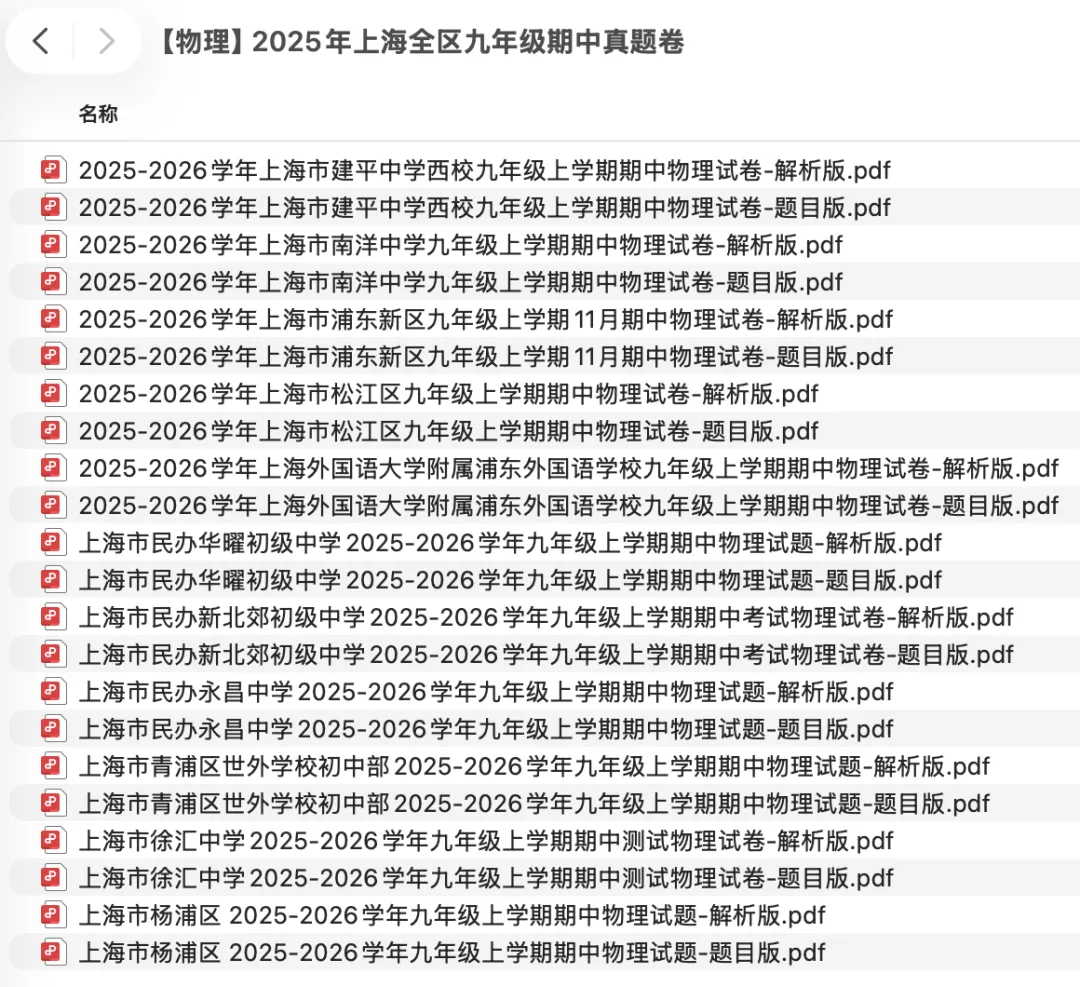Image resolution: width=1080 pixels, height=987 pixels.
Task: Click PDF icon of 浦东外国语学校 题目版 file
Action: click(x=53, y=506)
